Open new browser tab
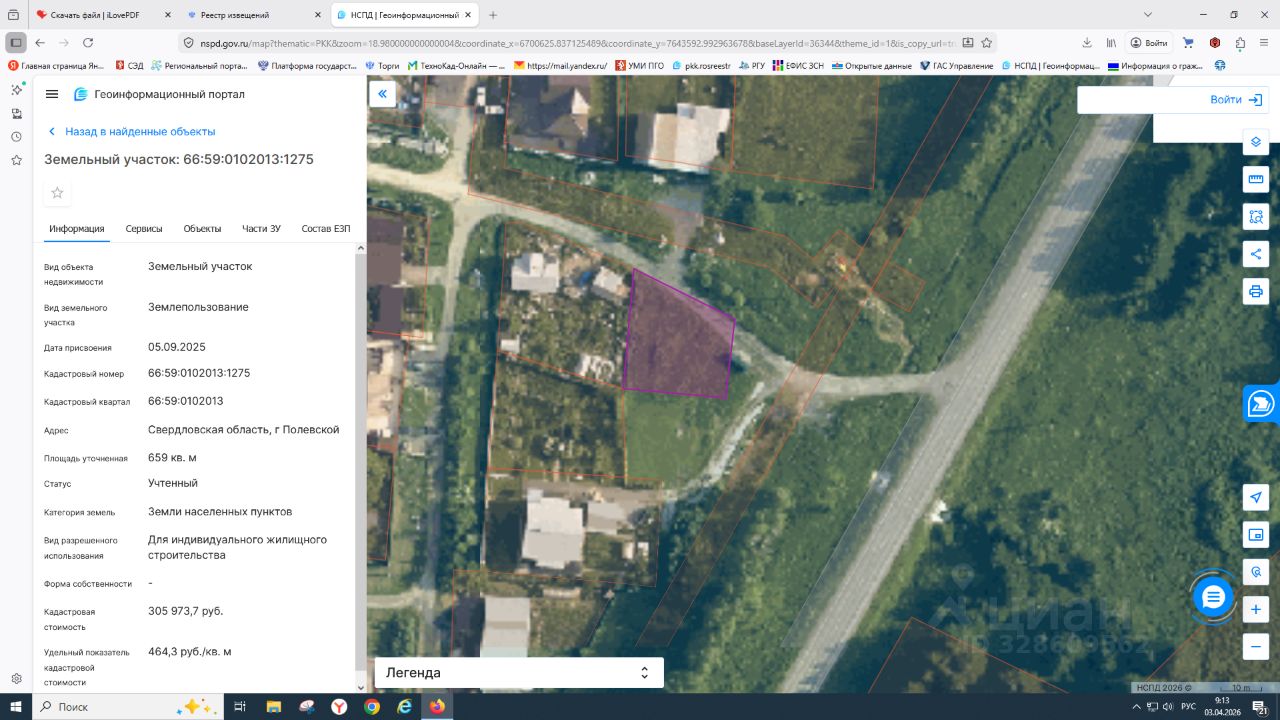 point(493,15)
